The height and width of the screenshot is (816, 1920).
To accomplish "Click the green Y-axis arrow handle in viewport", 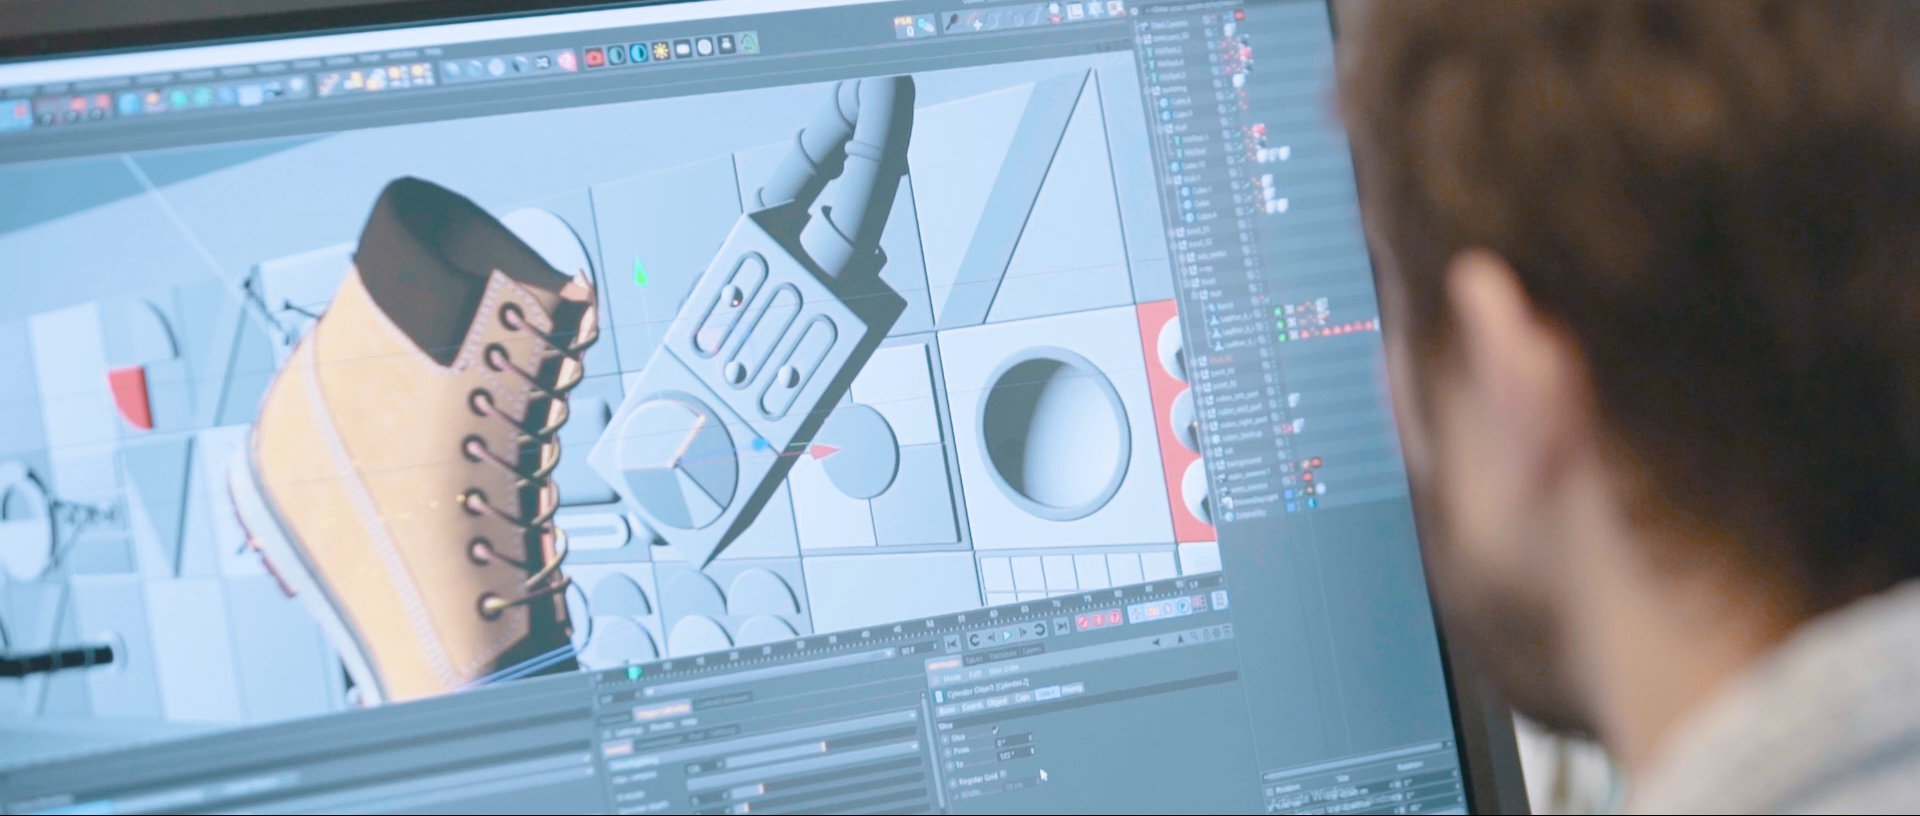I will click(x=641, y=272).
